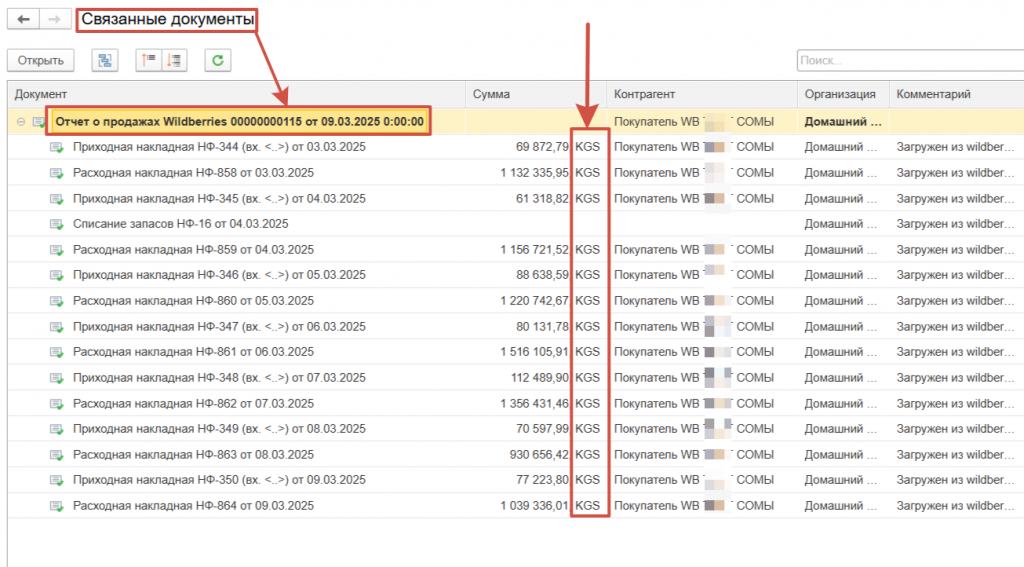Click the move down in list icon
The width and height of the screenshot is (1024, 567).
click(x=173, y=61)
